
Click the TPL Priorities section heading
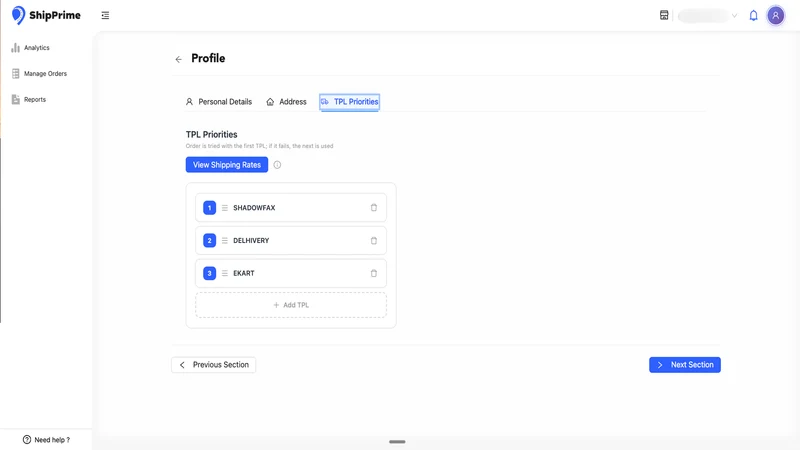[x=211, y=135]
